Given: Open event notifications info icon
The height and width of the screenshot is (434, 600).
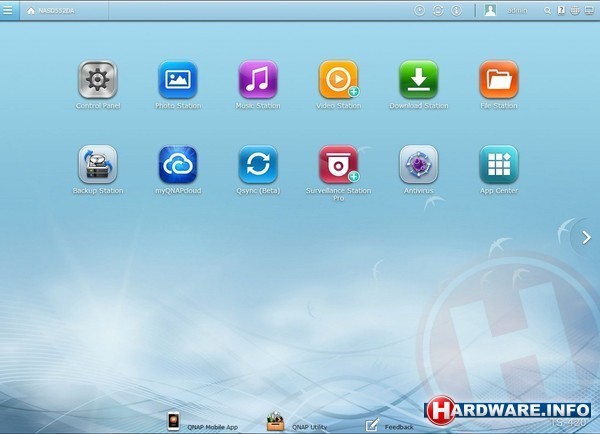Looking at the screenshot, I should point(457,11).
